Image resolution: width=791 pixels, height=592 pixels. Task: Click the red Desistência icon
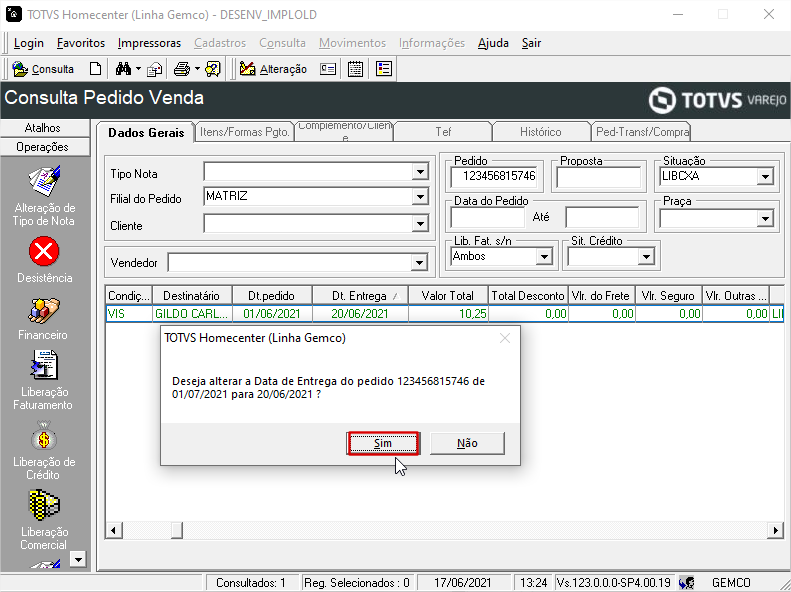[44, 251]
